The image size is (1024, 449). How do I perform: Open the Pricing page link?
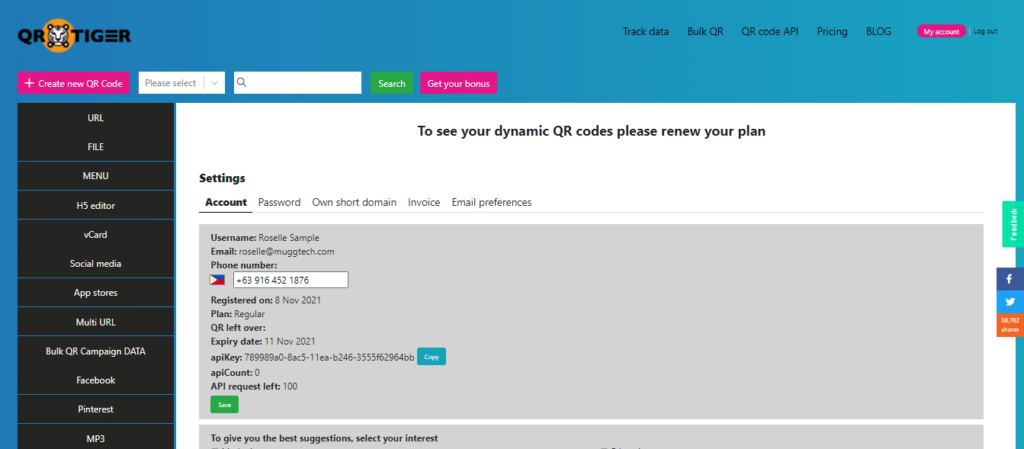pos(832,31)
